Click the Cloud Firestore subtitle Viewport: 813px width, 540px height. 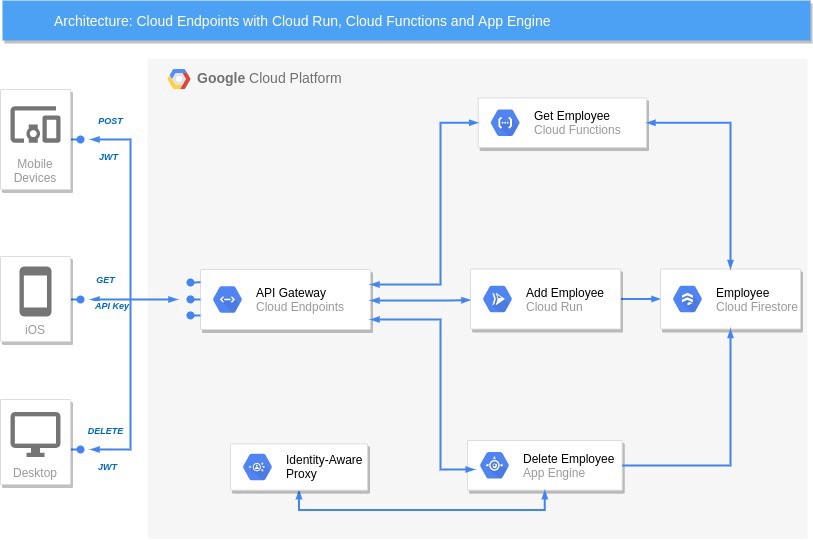pyautogui.click(x=756, y=307)
